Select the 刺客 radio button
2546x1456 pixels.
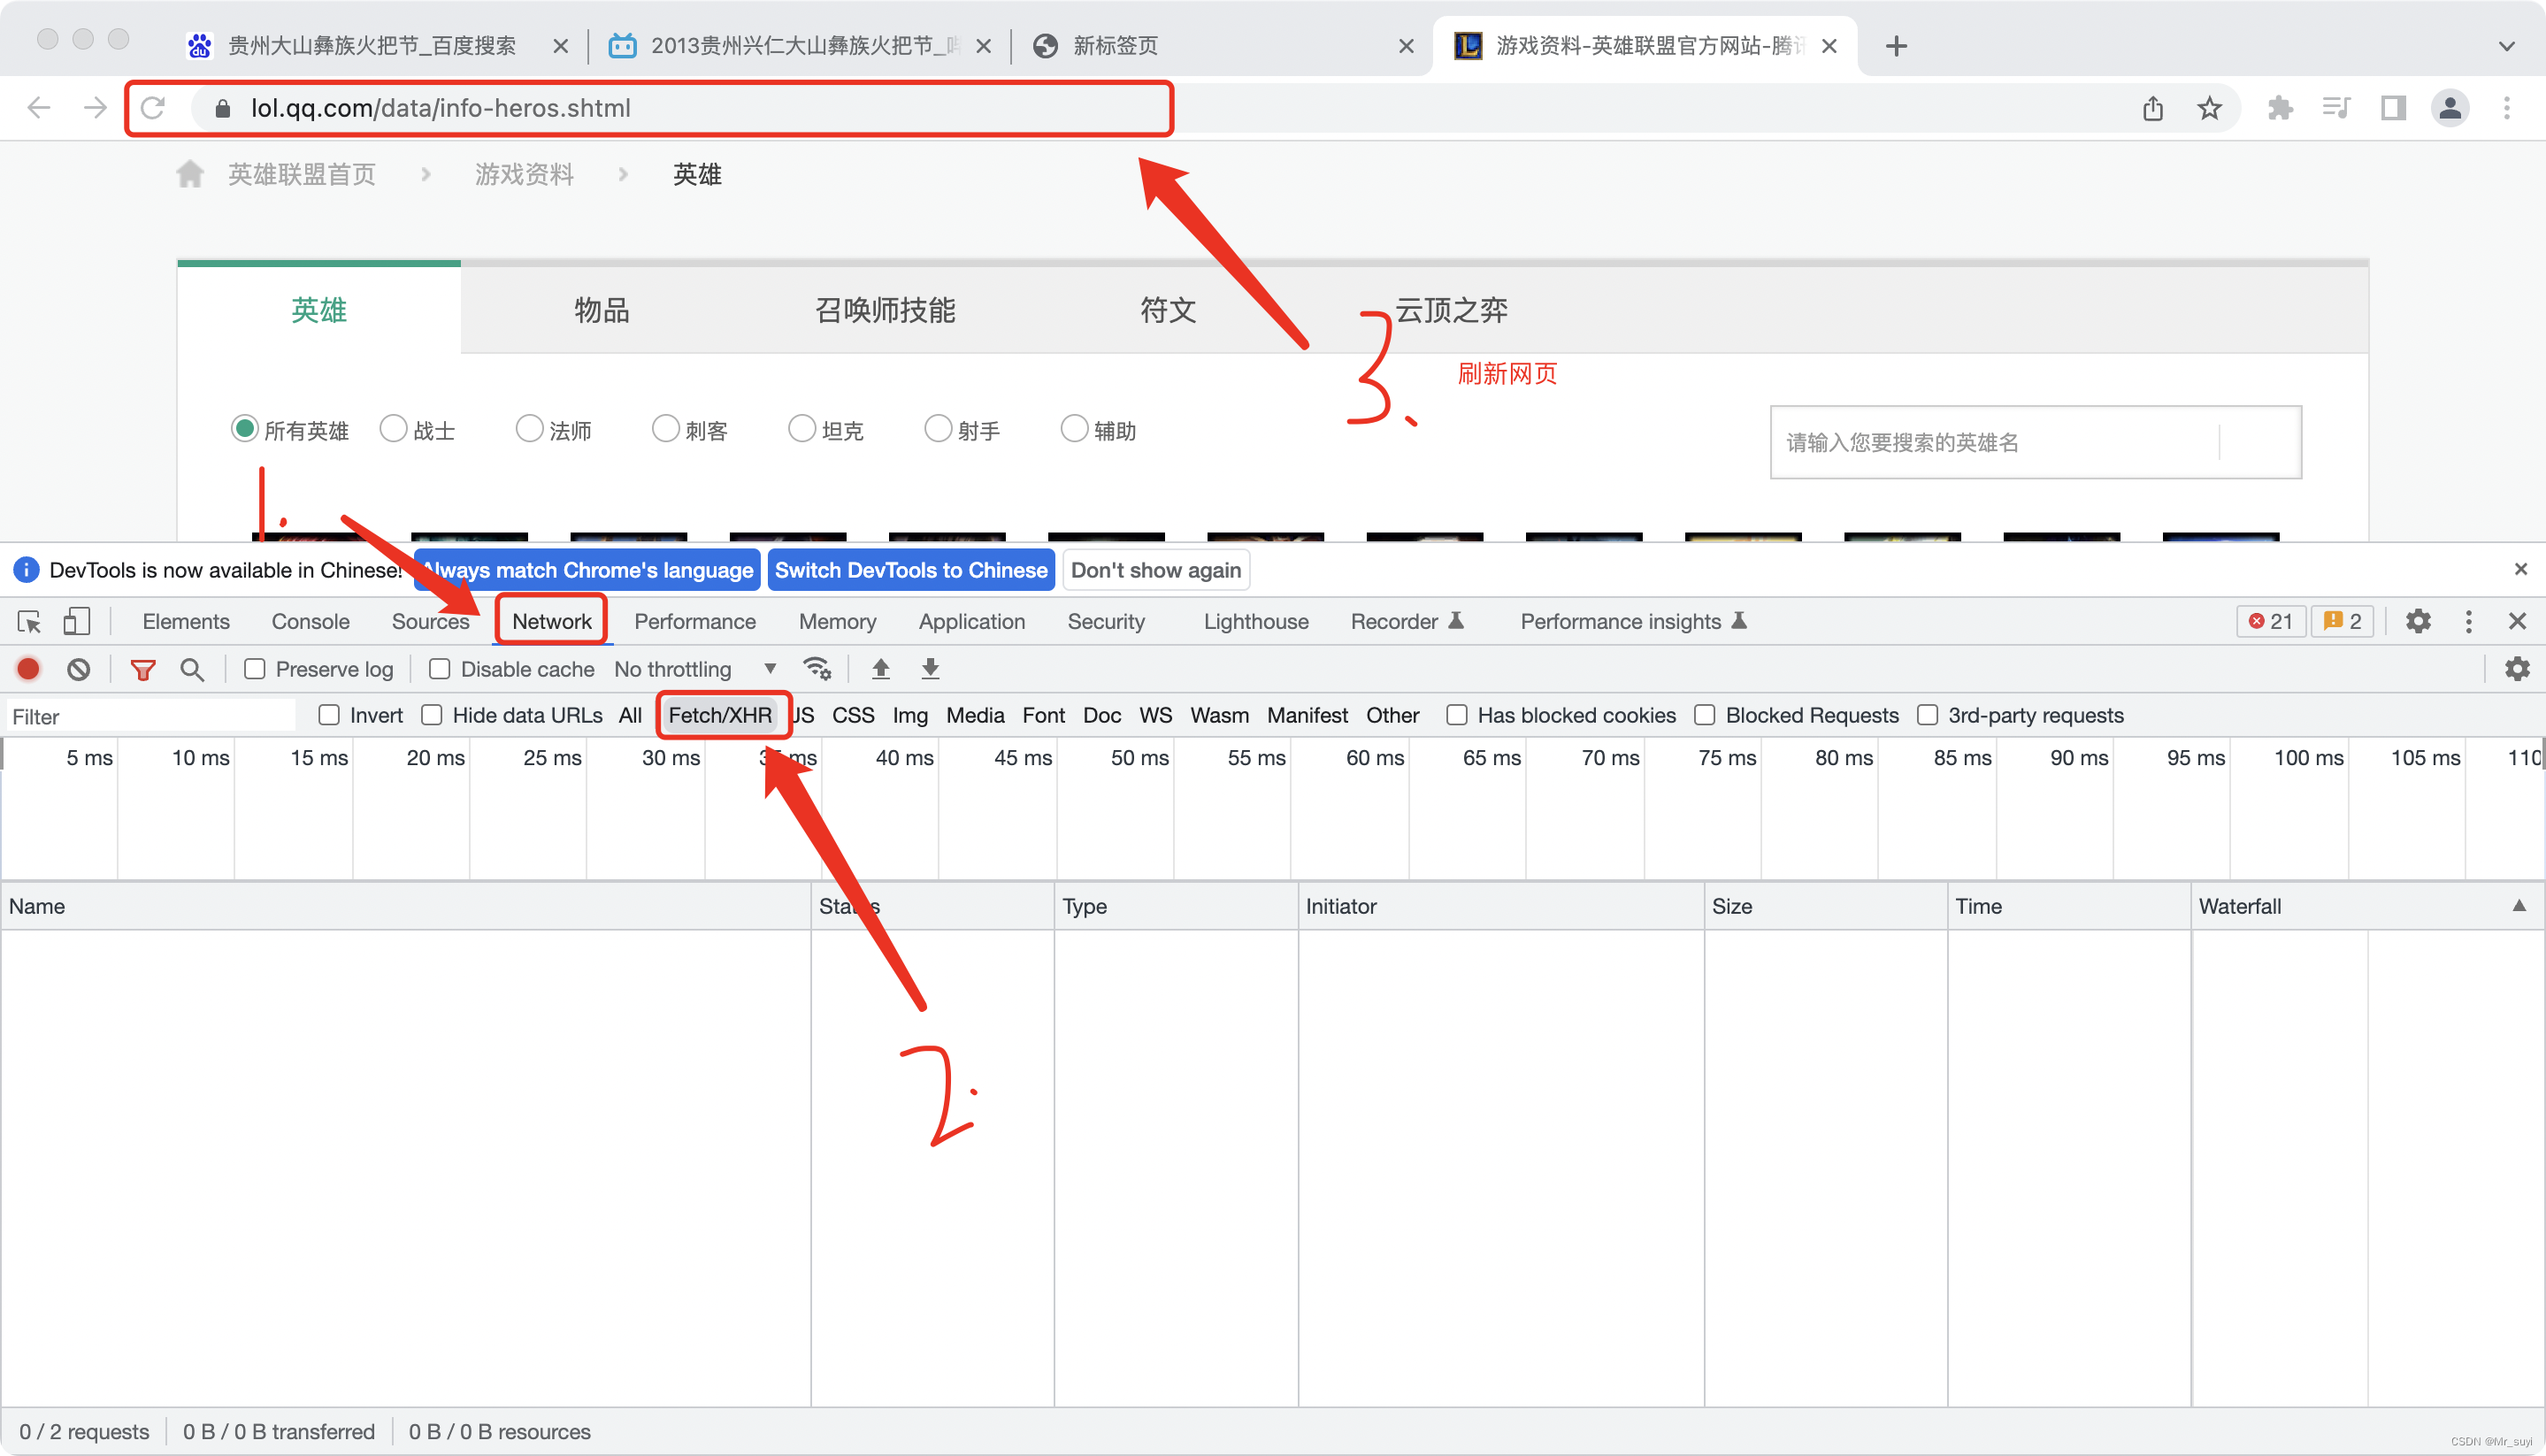(665, 428)
